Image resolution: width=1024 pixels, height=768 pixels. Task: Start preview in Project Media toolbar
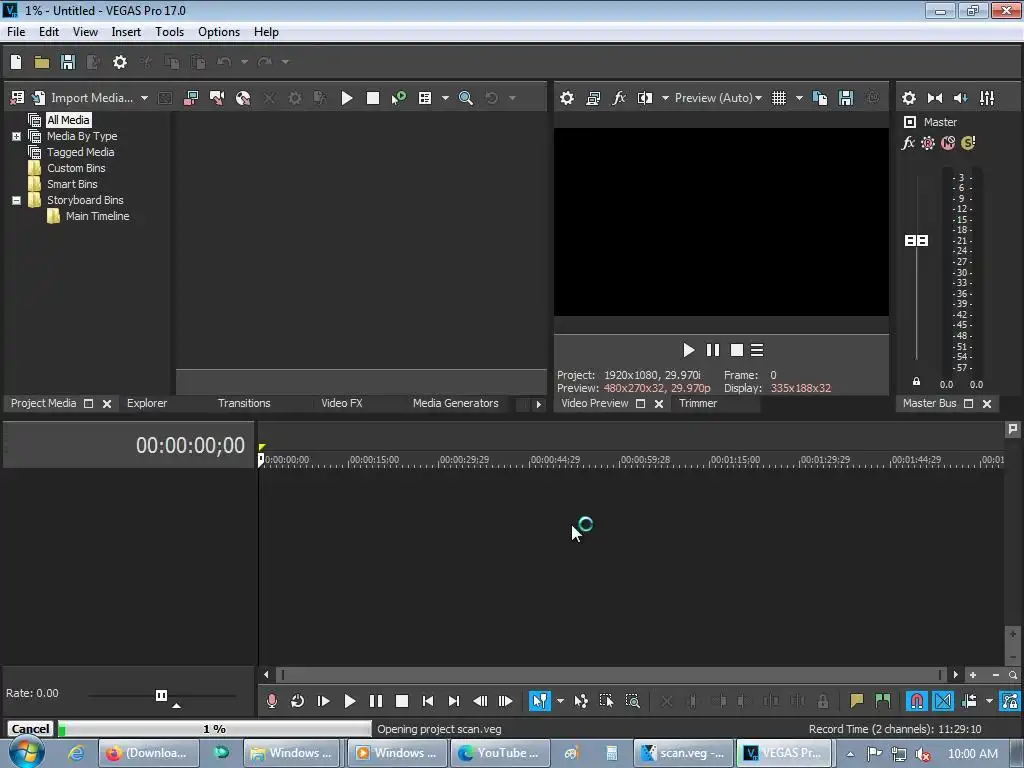[x=347, y=98]
